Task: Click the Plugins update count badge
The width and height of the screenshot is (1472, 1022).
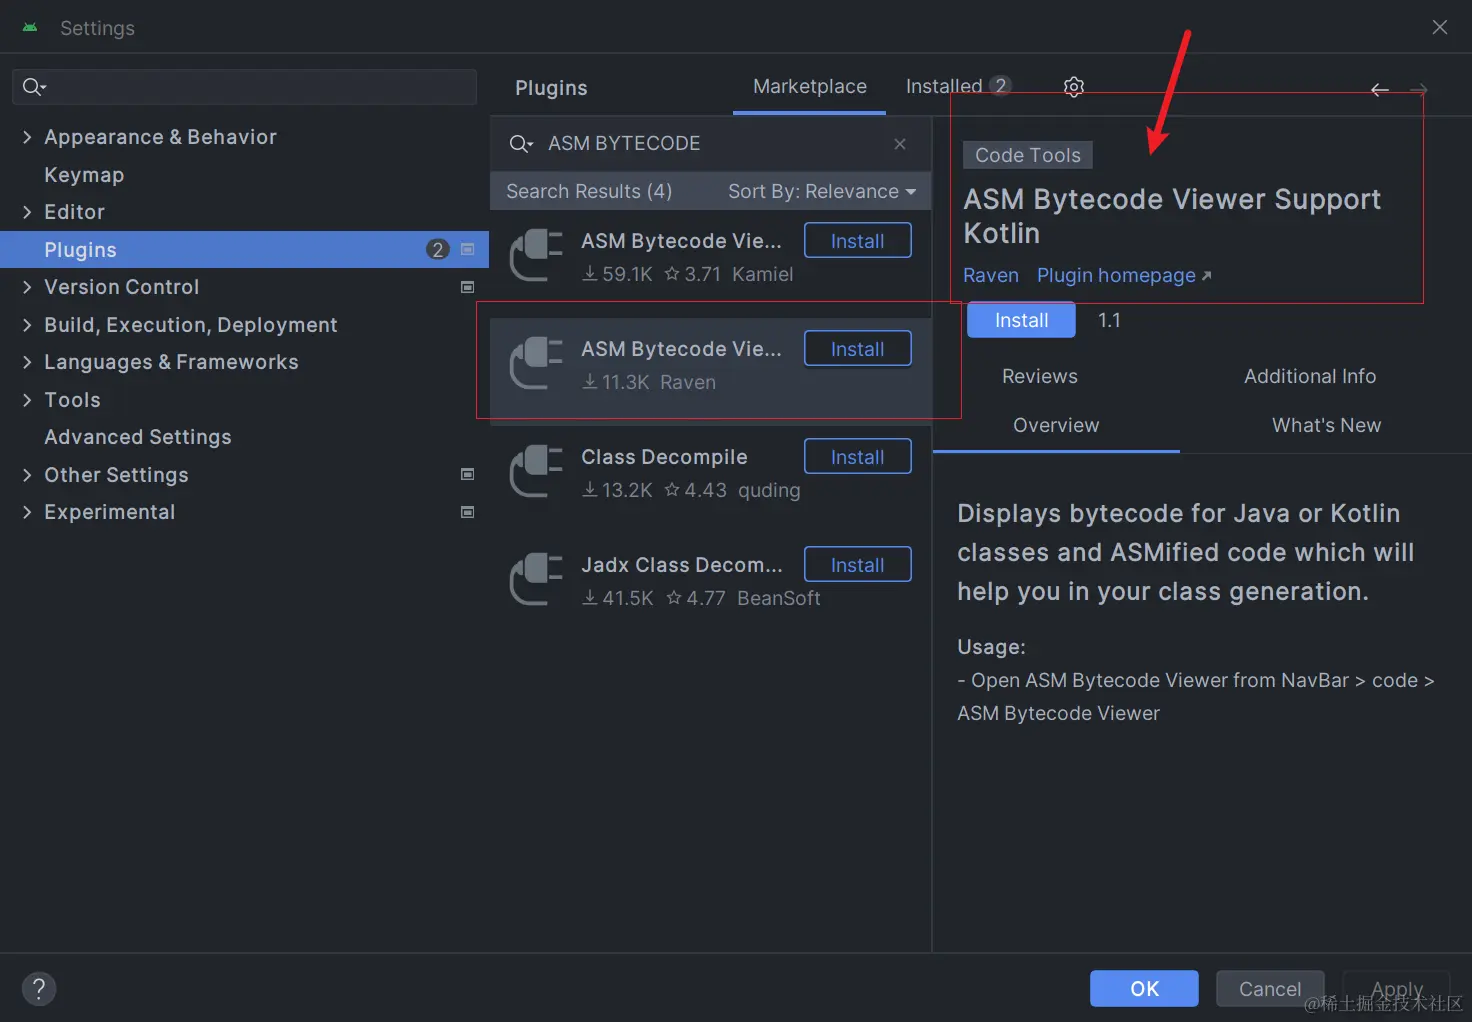Action: (437, 250)
